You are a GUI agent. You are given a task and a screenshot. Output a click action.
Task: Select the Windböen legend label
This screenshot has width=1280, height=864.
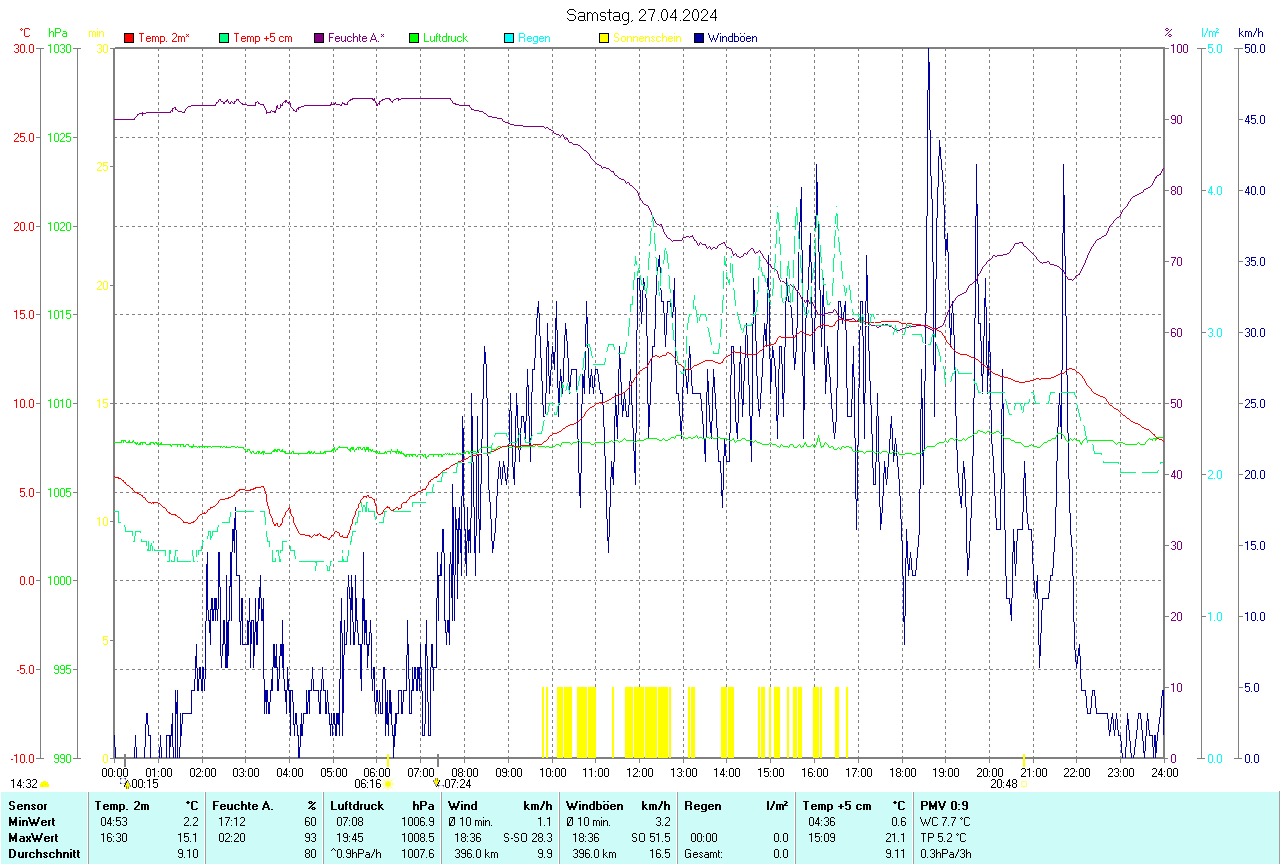[x=732, y=38]
